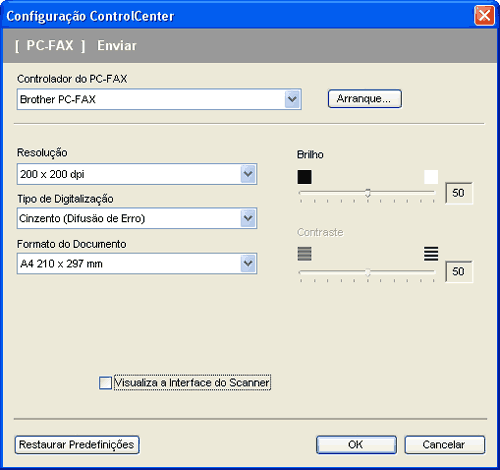Expand the Formato do Documento dropdown
This screenshot has width=500, height=470.
248,264
